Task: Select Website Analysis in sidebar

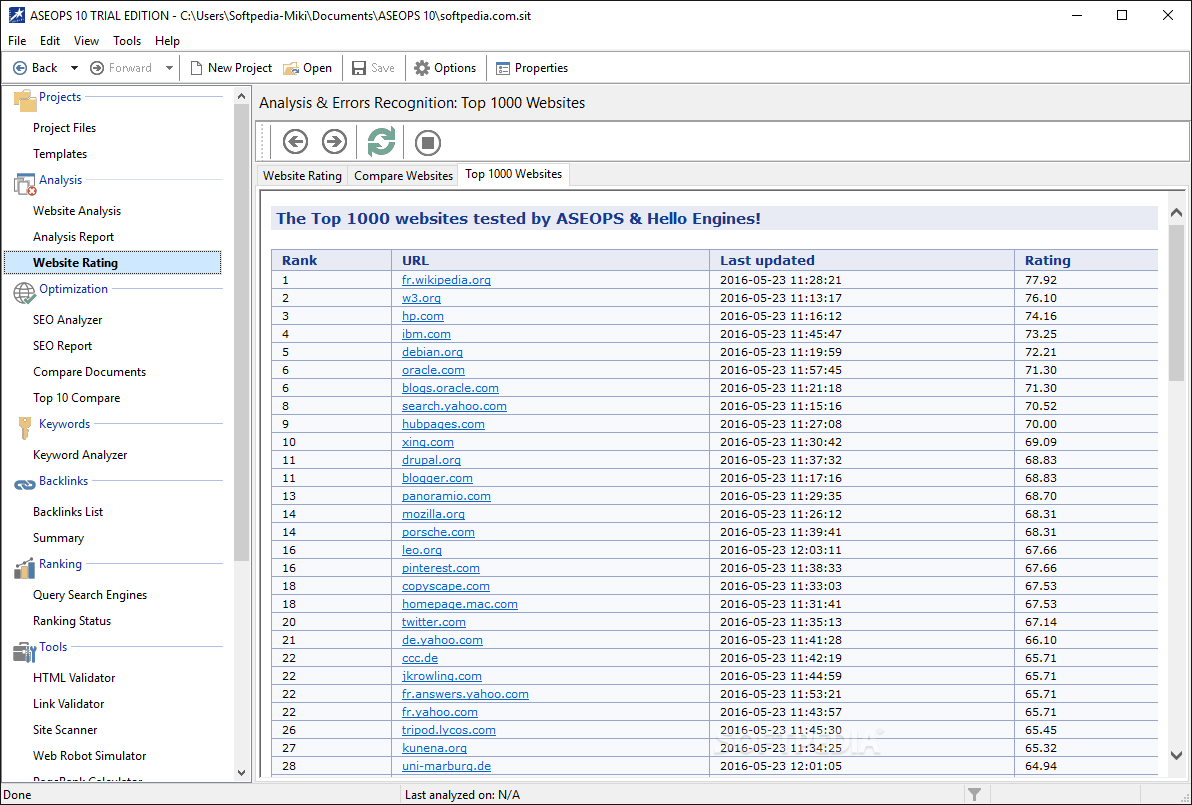Action: click(x=77, y=211)
